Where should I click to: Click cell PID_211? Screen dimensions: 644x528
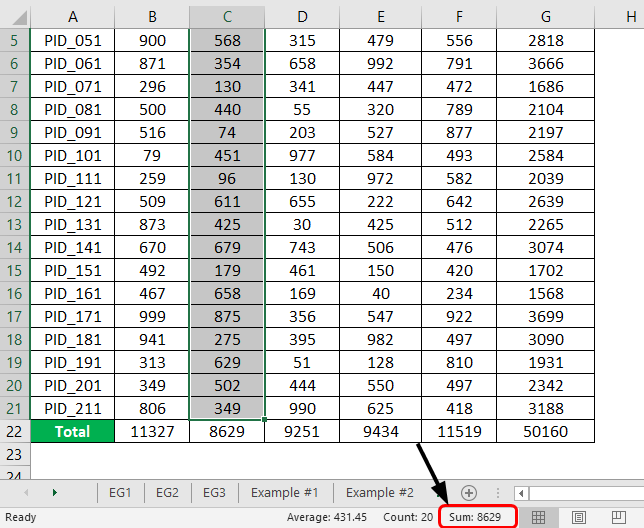(73, 409)
